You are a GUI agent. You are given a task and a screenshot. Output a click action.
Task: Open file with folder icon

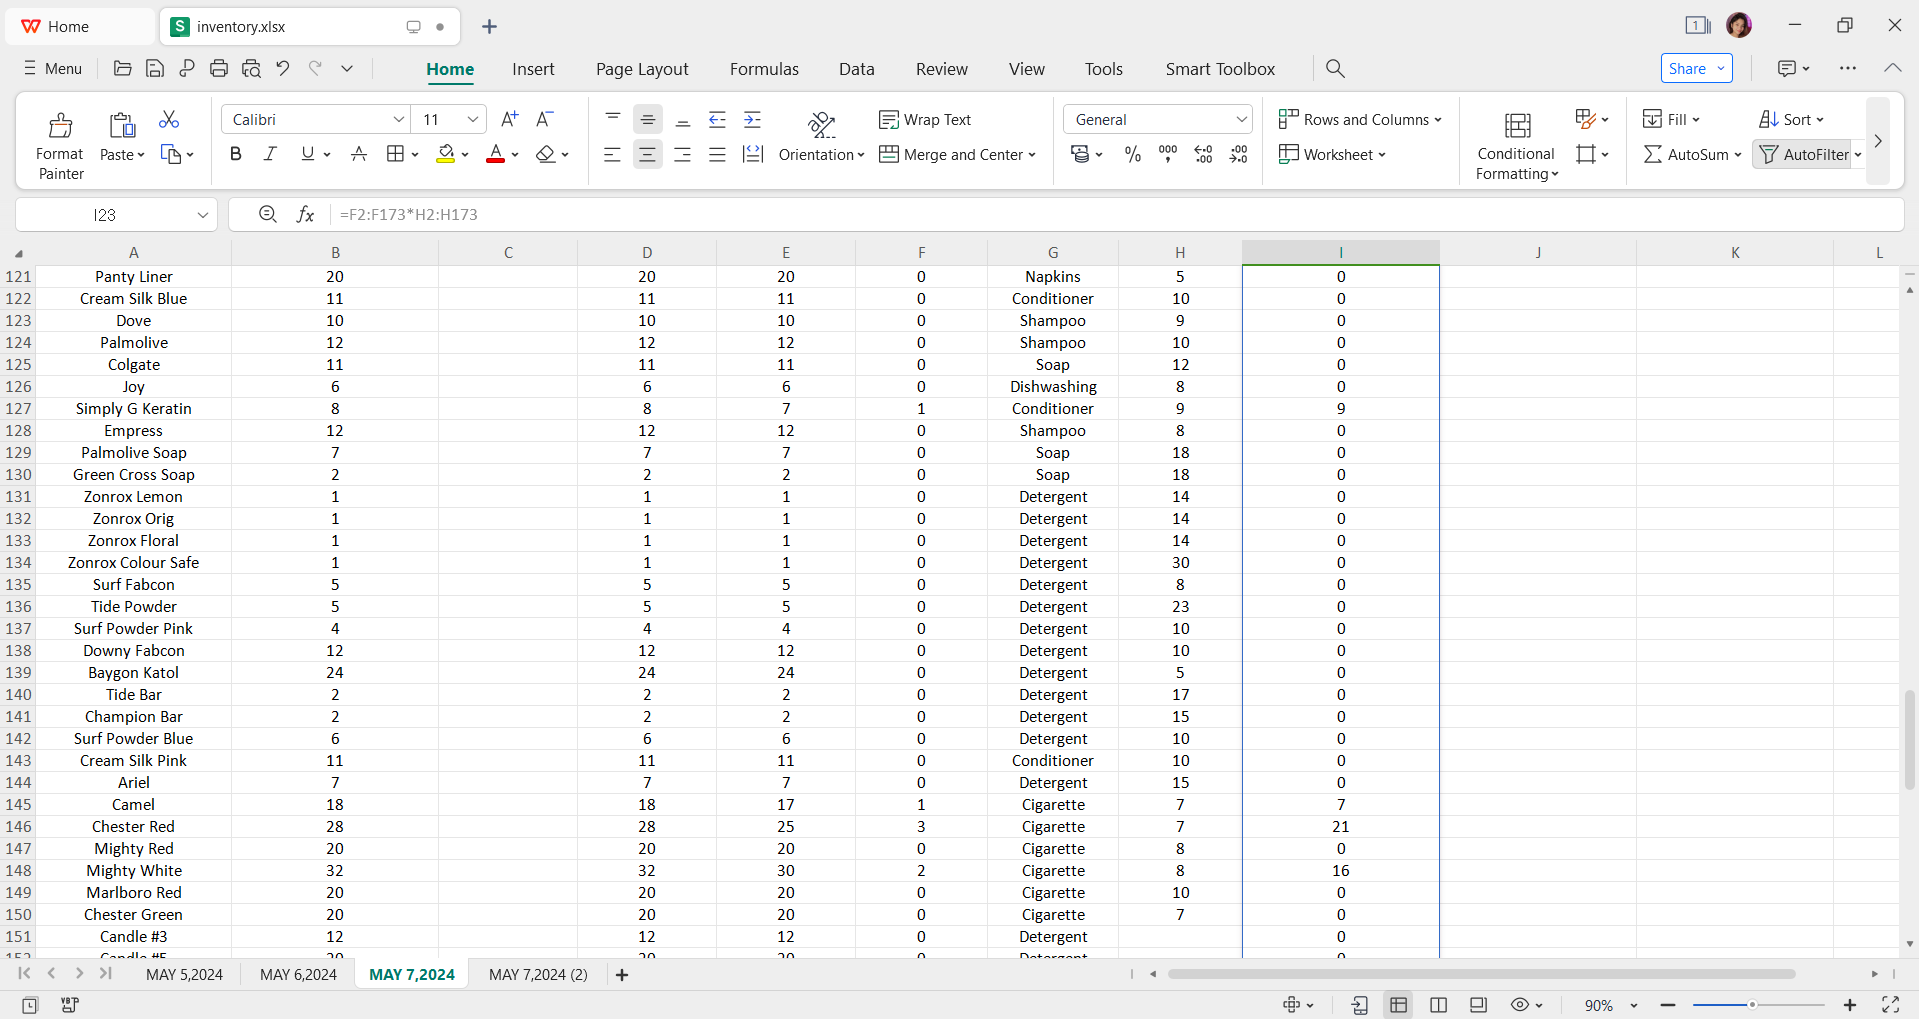tap(123, 68)
